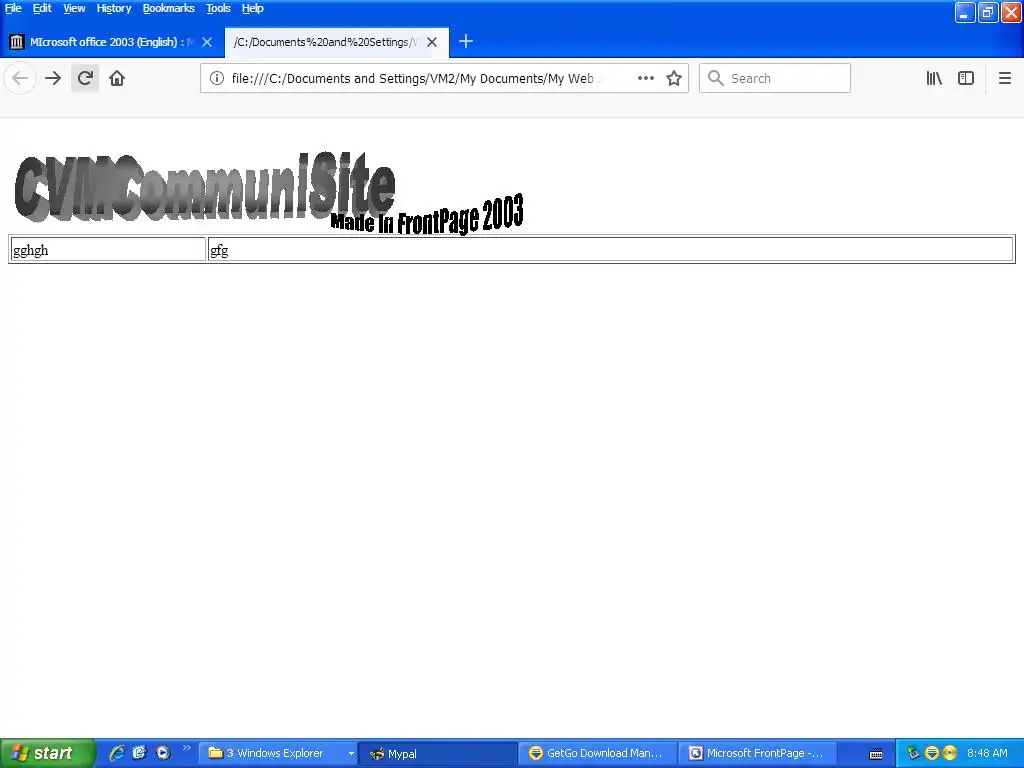The image size is (1024, 768).
Task: Expand Windows Explorer group dropdown arrow
Action: pyautogui.click(x=351, y=754)
